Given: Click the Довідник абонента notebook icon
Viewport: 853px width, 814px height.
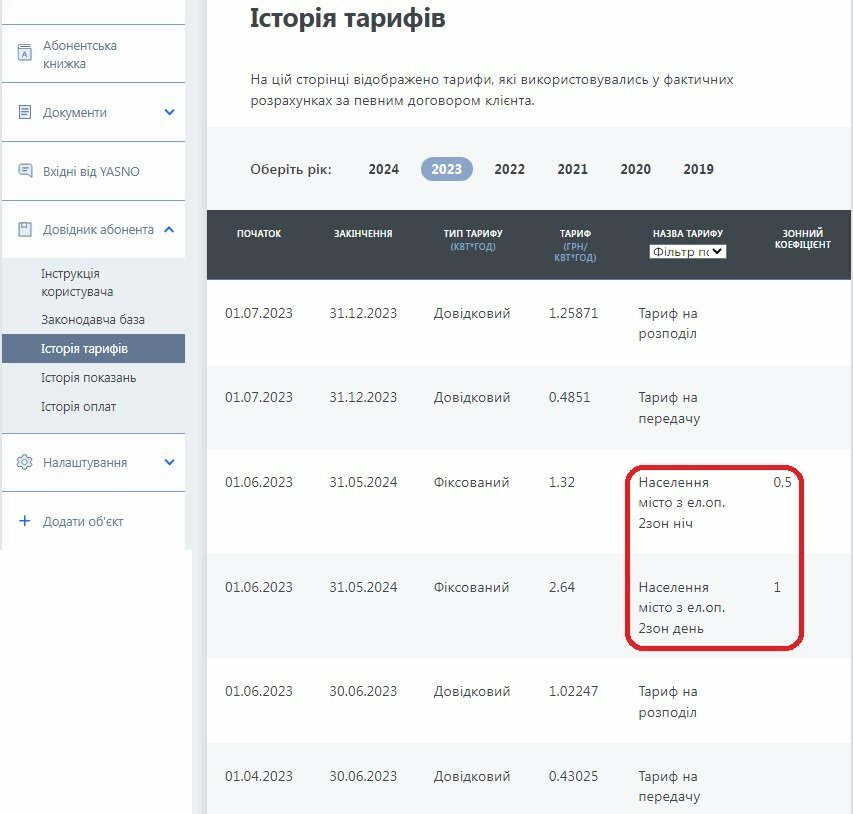Looking at the screenshot, I should tap(24, 229).
